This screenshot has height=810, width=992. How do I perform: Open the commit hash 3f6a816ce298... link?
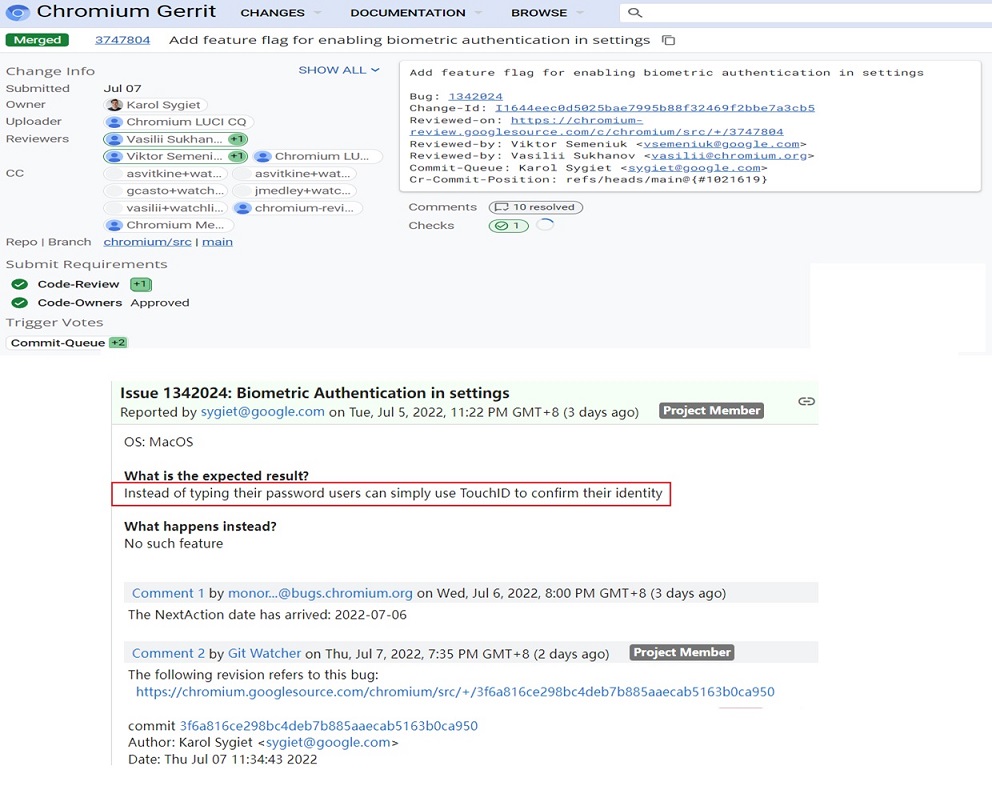coord(329,726)
